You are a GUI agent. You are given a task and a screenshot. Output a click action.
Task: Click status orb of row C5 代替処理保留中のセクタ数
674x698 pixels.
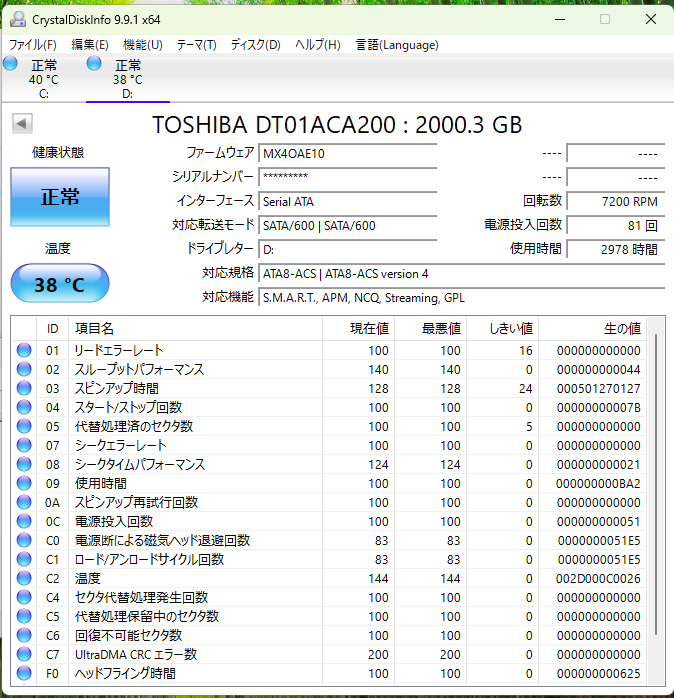tap(24, 616)
